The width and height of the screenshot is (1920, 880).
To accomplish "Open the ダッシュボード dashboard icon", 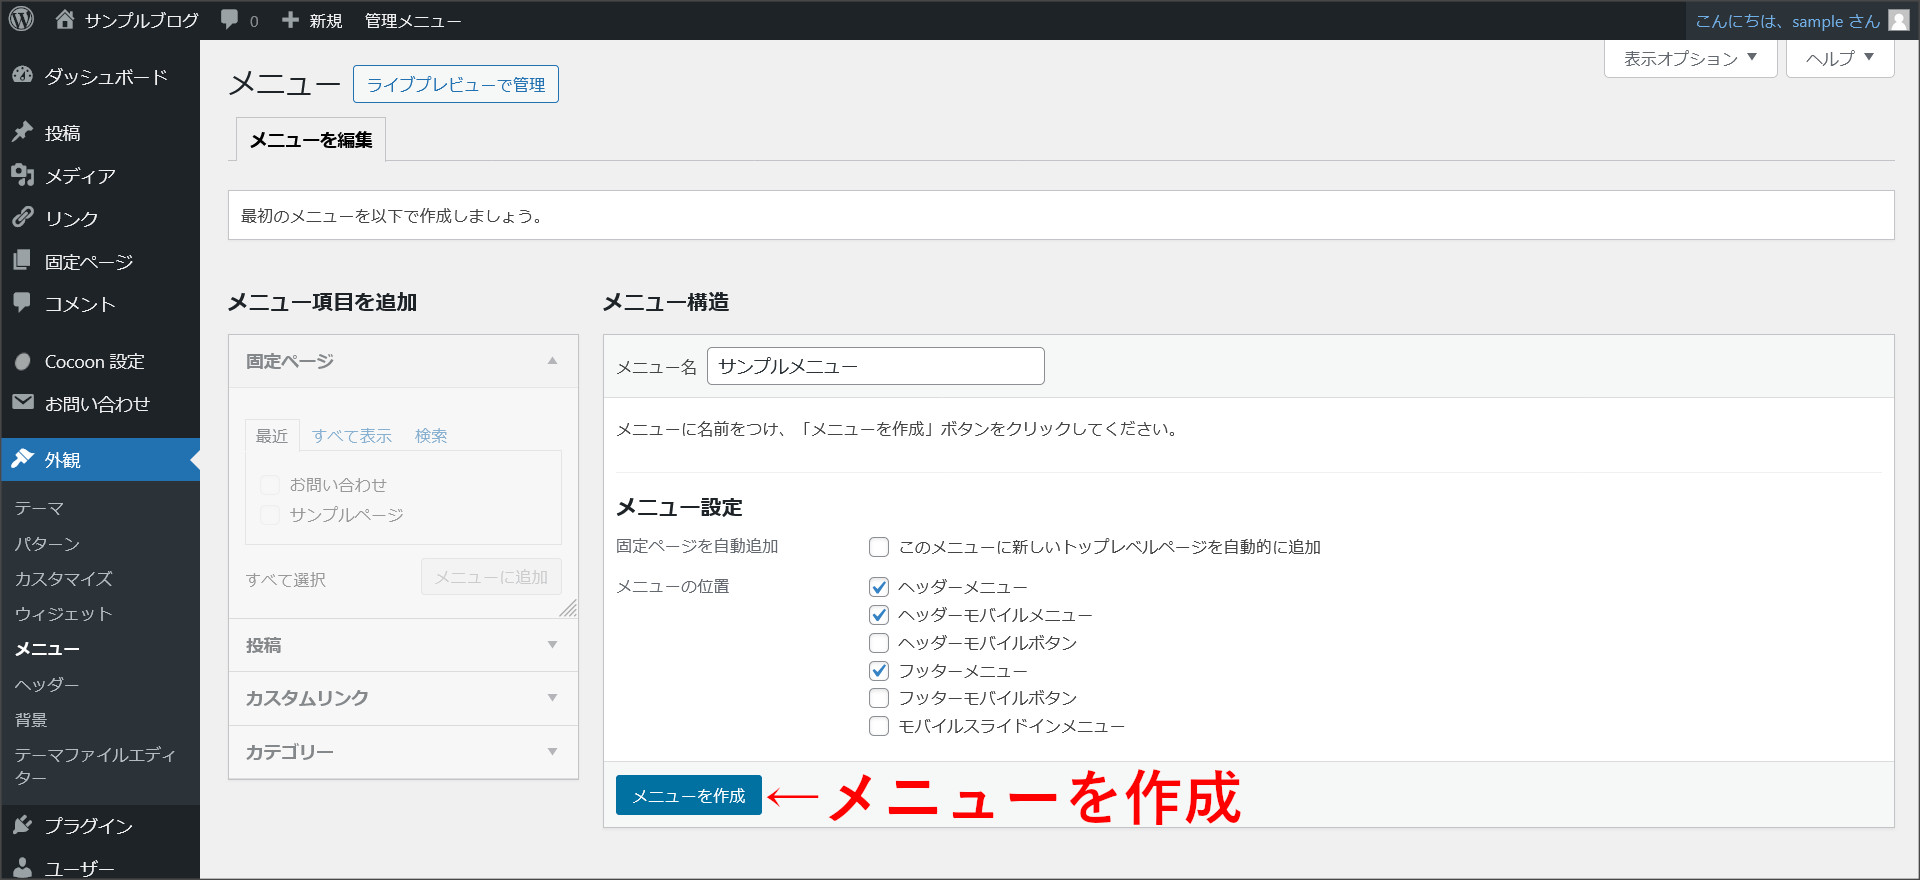I will coord(22,76).
